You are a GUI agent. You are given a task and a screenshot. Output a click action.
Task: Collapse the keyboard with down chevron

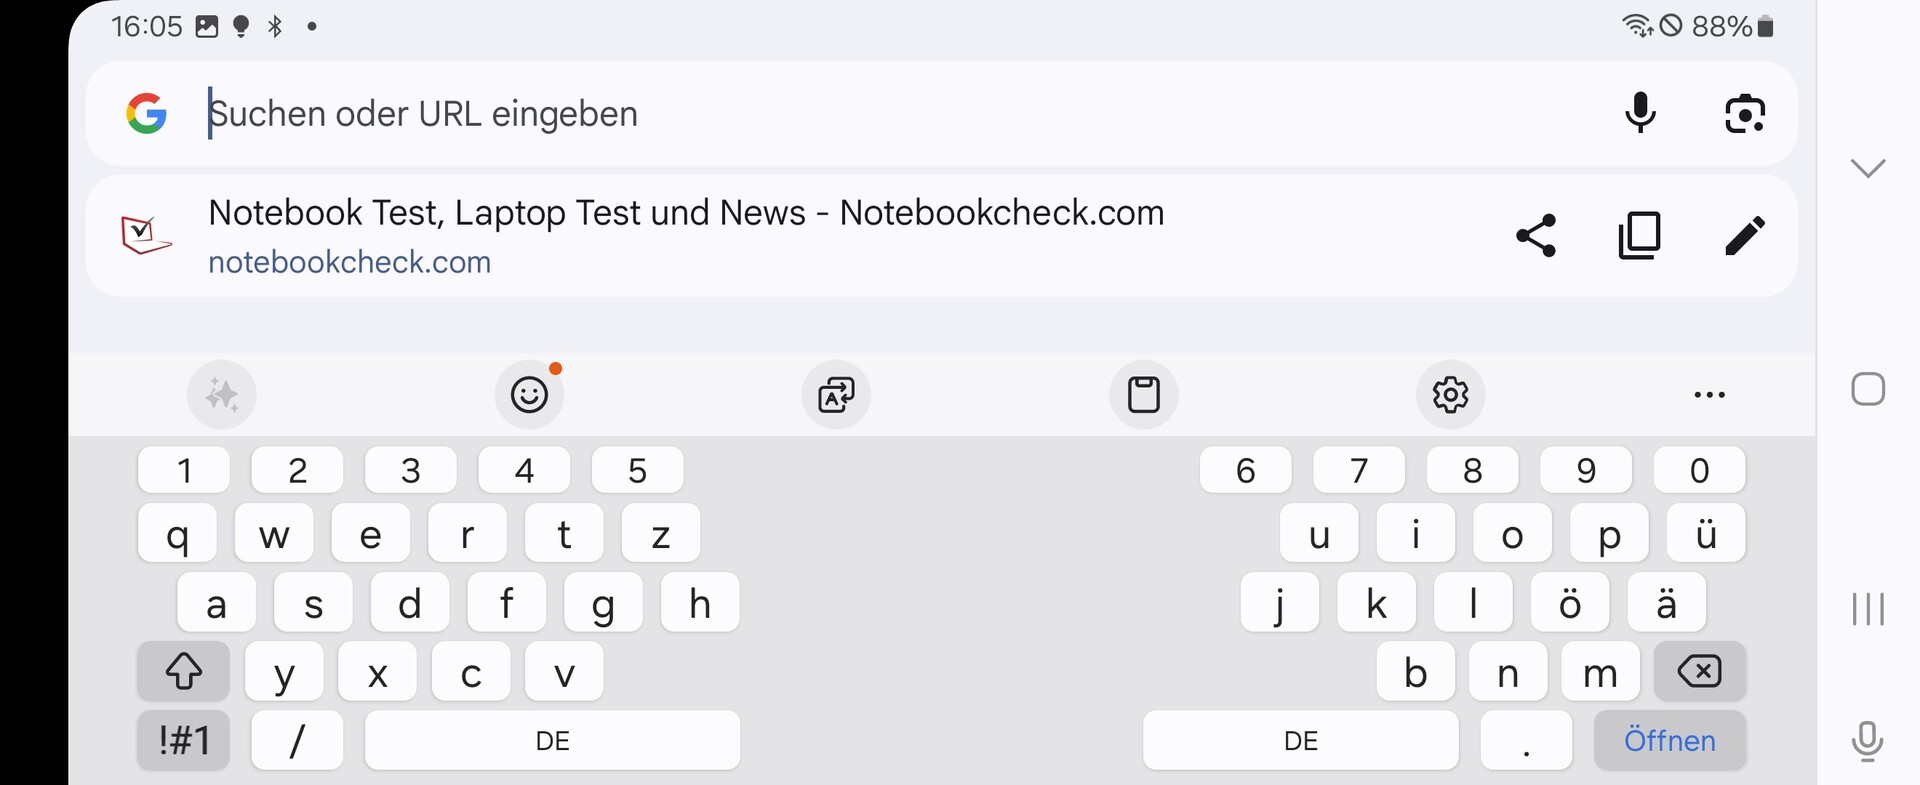[1867, 168]
